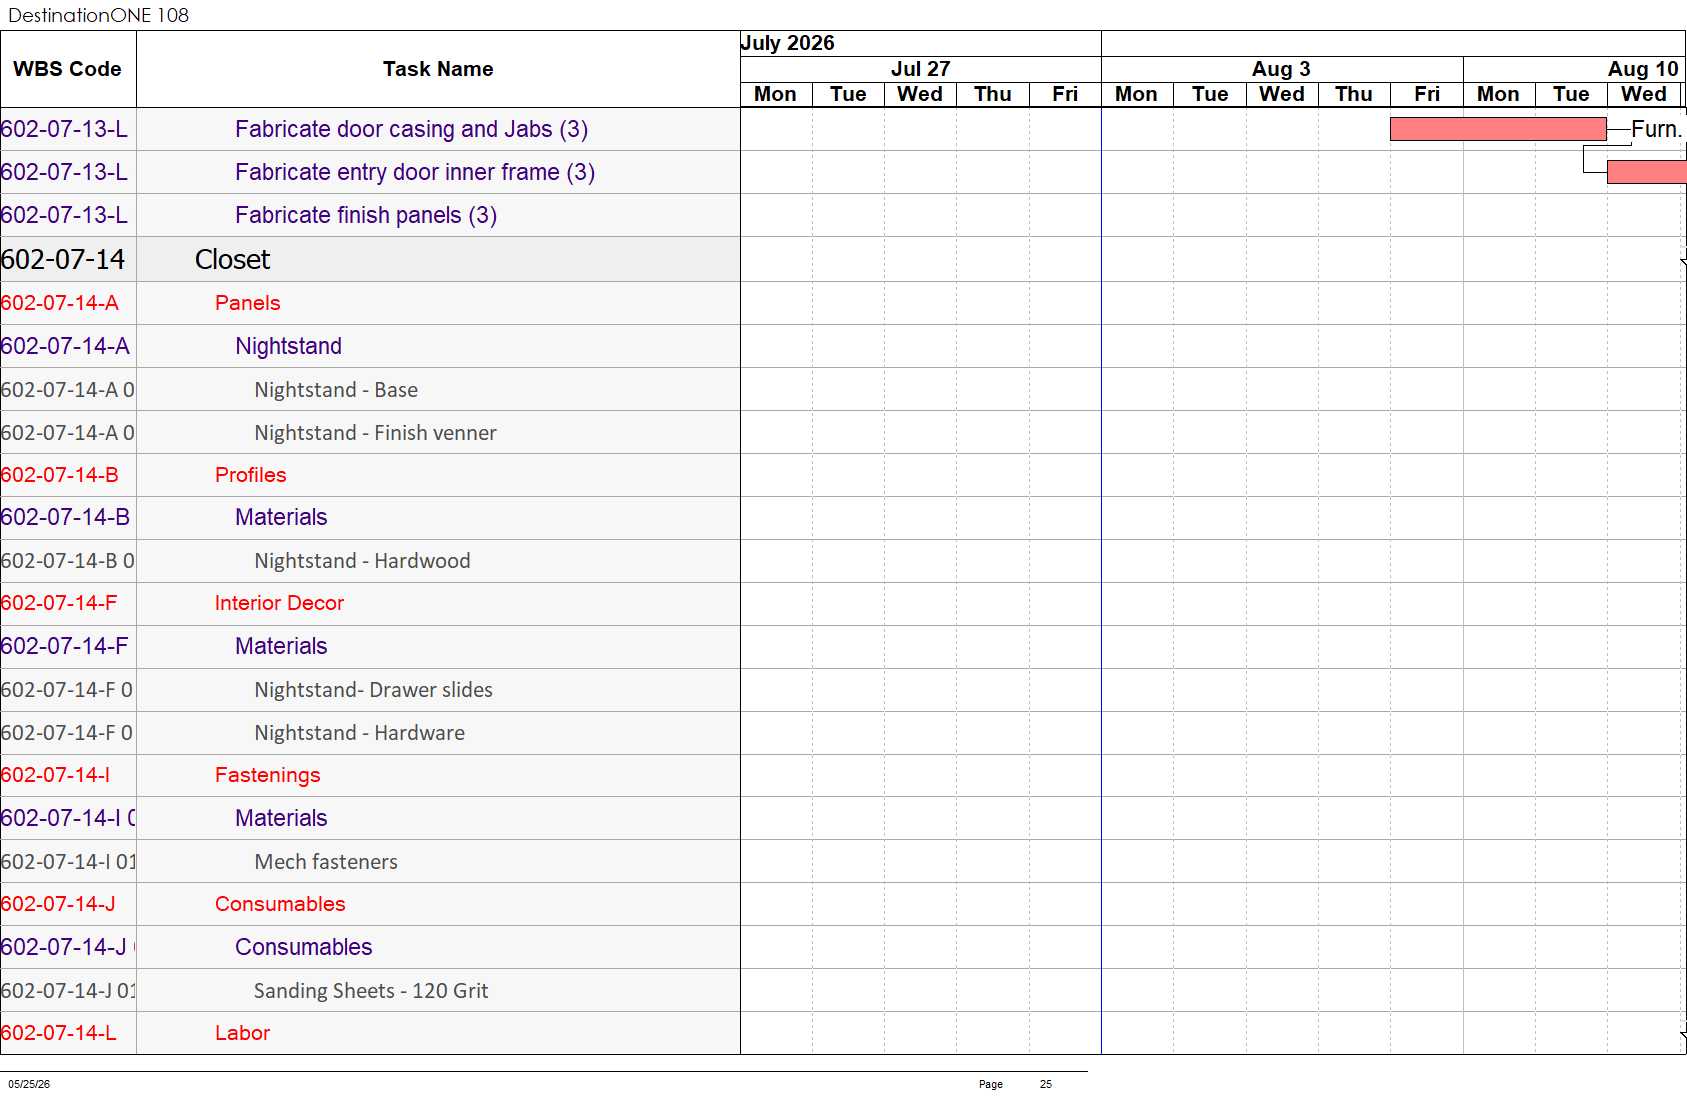Click the Fabricate door casing and Jabs task
The image size is (1687, 1097).
click(x=411, y=129)
